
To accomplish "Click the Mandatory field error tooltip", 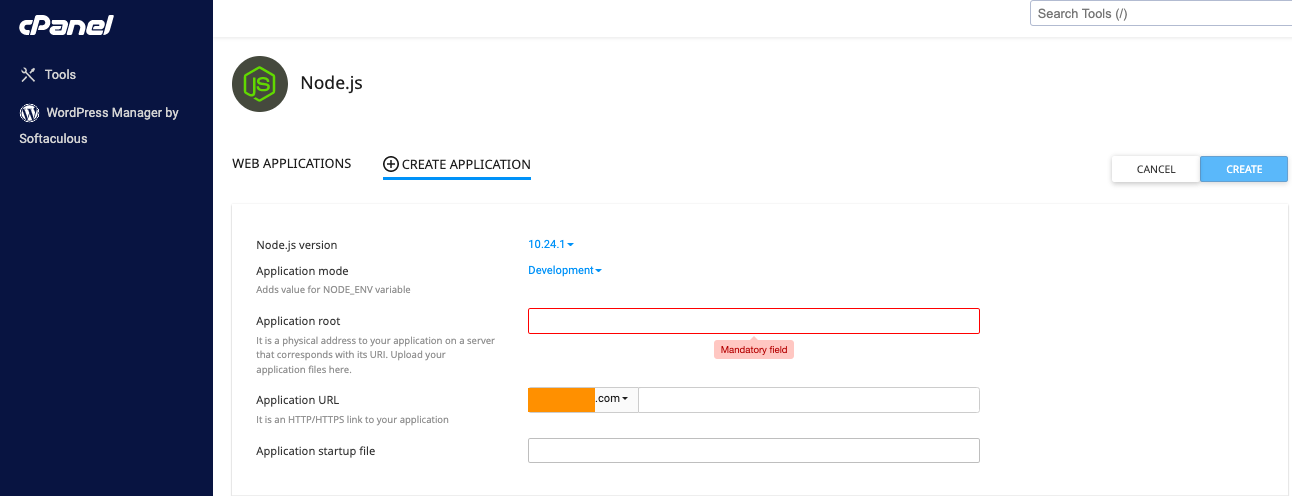I will 754,350.
